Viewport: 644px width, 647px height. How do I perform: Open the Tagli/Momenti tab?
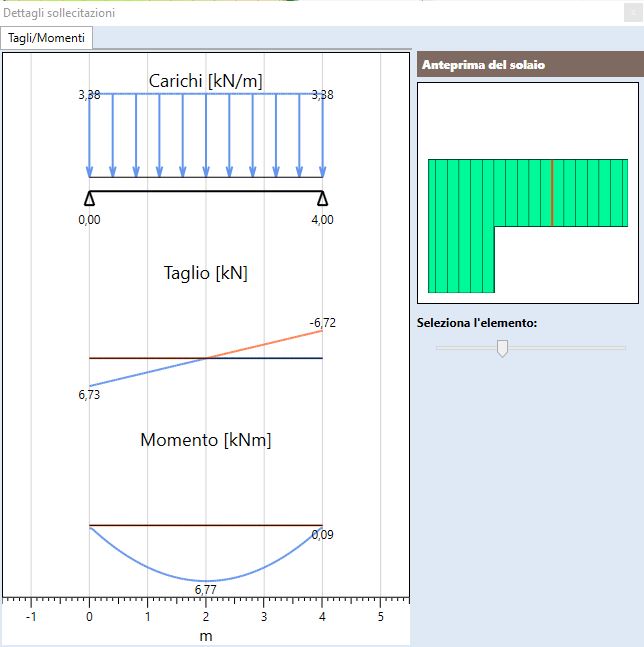pyautogui.click(x=47, y=38)
